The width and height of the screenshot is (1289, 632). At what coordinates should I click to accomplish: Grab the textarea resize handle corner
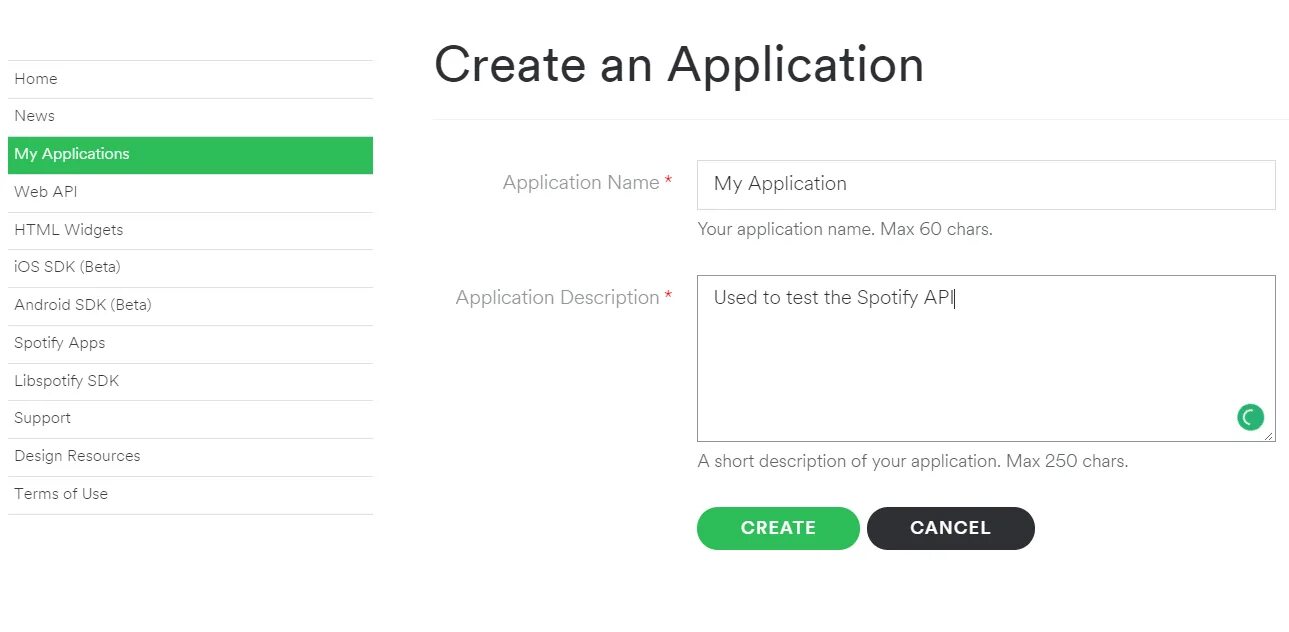point(1269,435)
